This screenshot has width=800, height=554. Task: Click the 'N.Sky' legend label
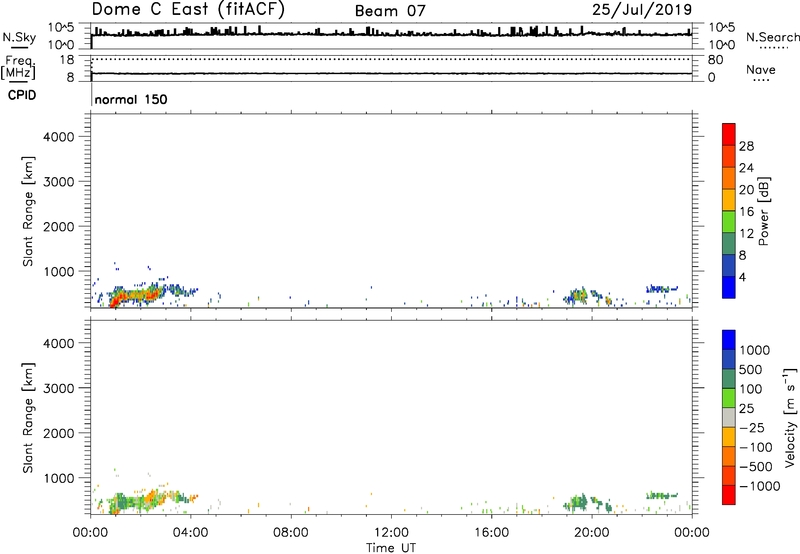pos(19,37)
